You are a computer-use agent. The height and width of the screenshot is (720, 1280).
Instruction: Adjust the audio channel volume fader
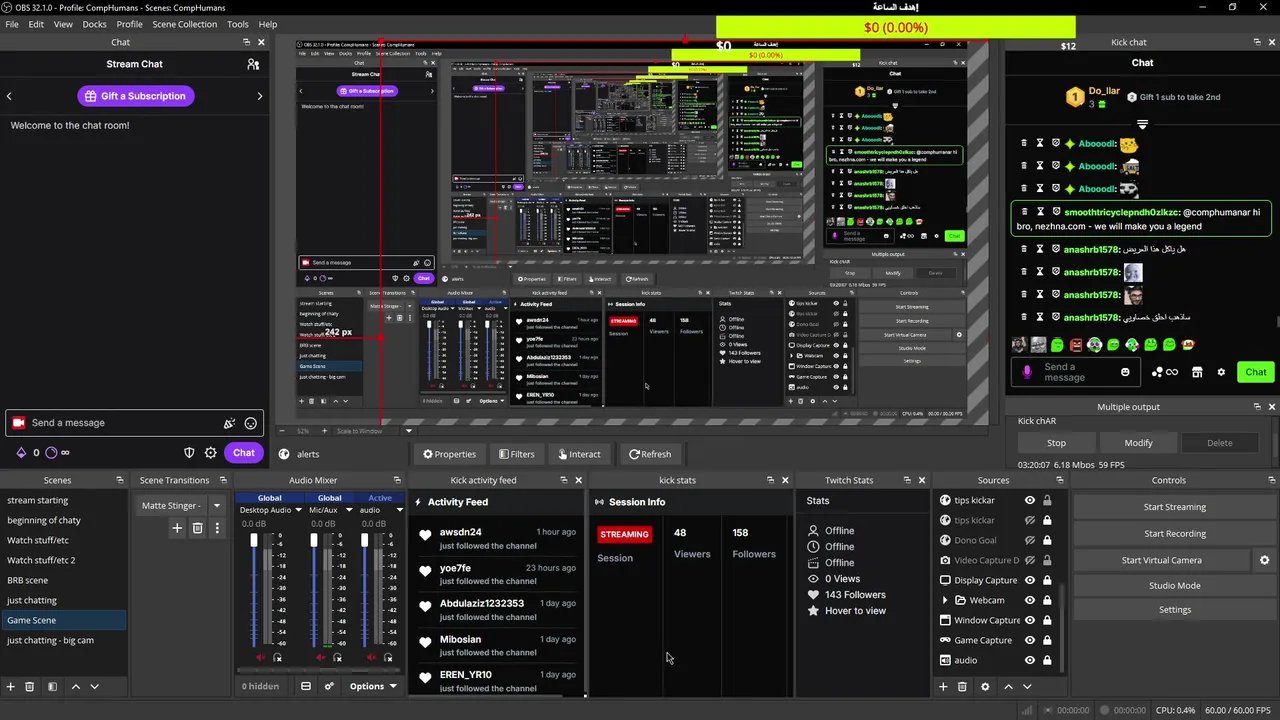click(364, 541)
